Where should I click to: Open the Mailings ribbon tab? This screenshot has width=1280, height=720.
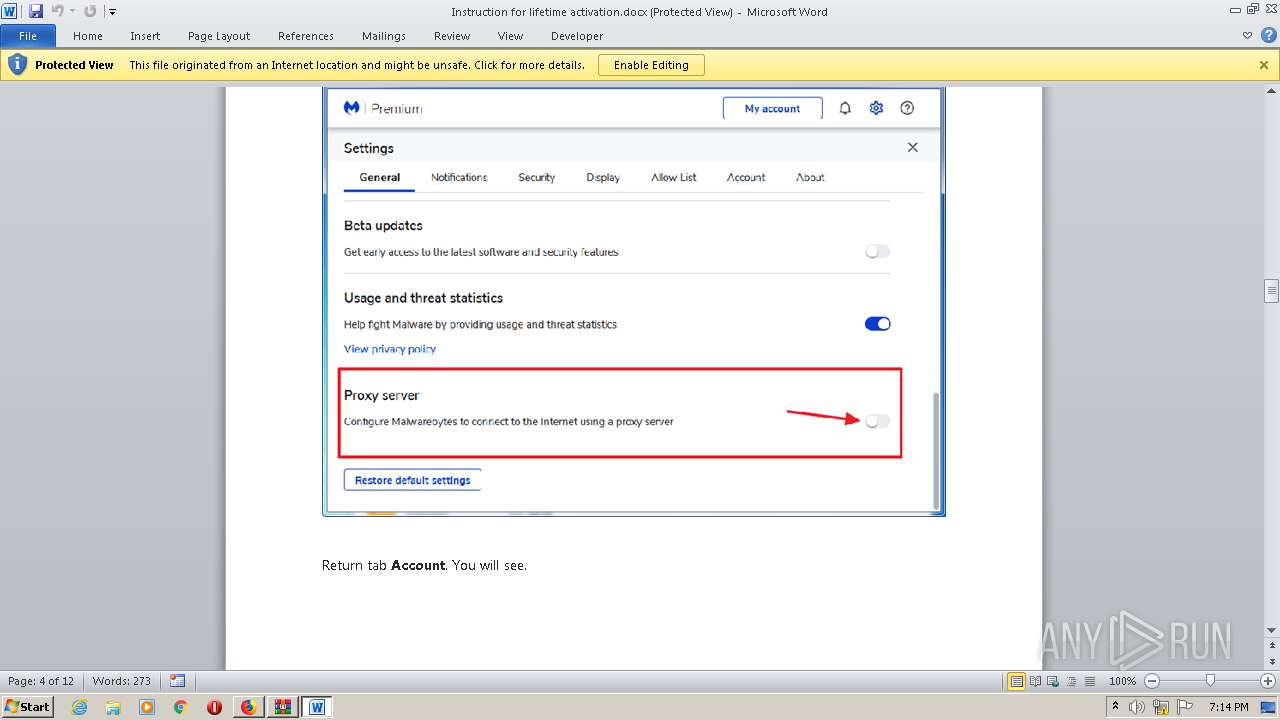coord(384,36)
